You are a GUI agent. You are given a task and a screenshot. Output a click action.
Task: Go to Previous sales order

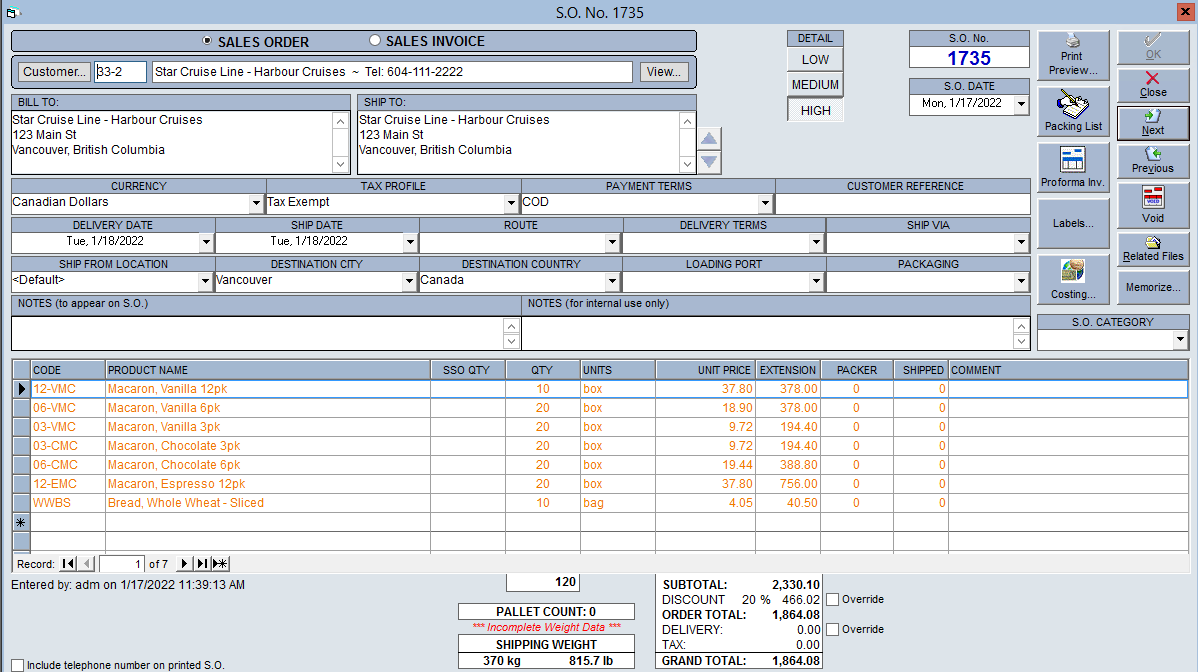coord(1153,160)
